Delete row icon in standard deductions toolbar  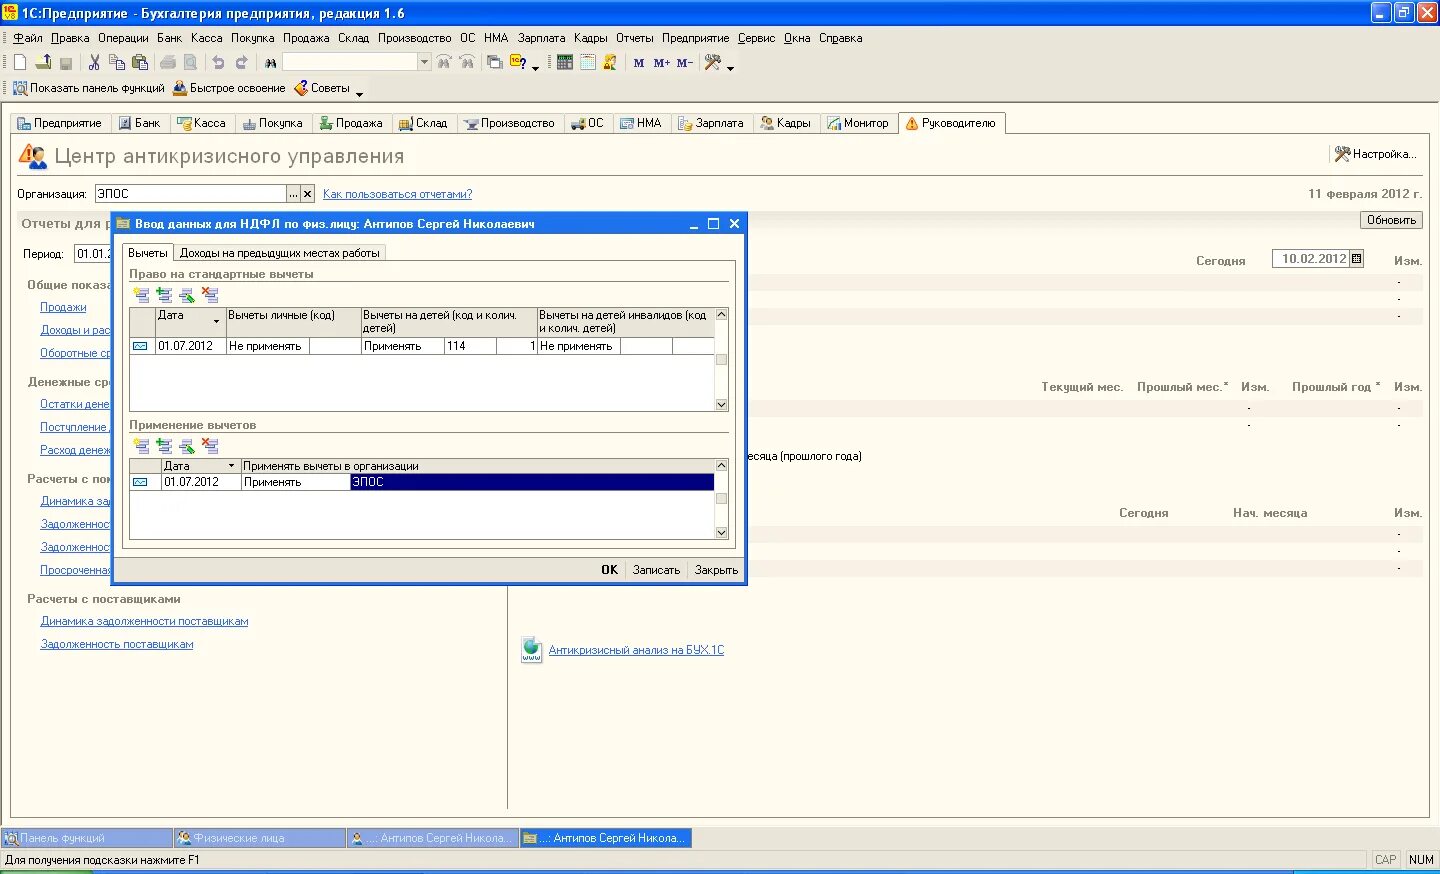pos(210,295)
